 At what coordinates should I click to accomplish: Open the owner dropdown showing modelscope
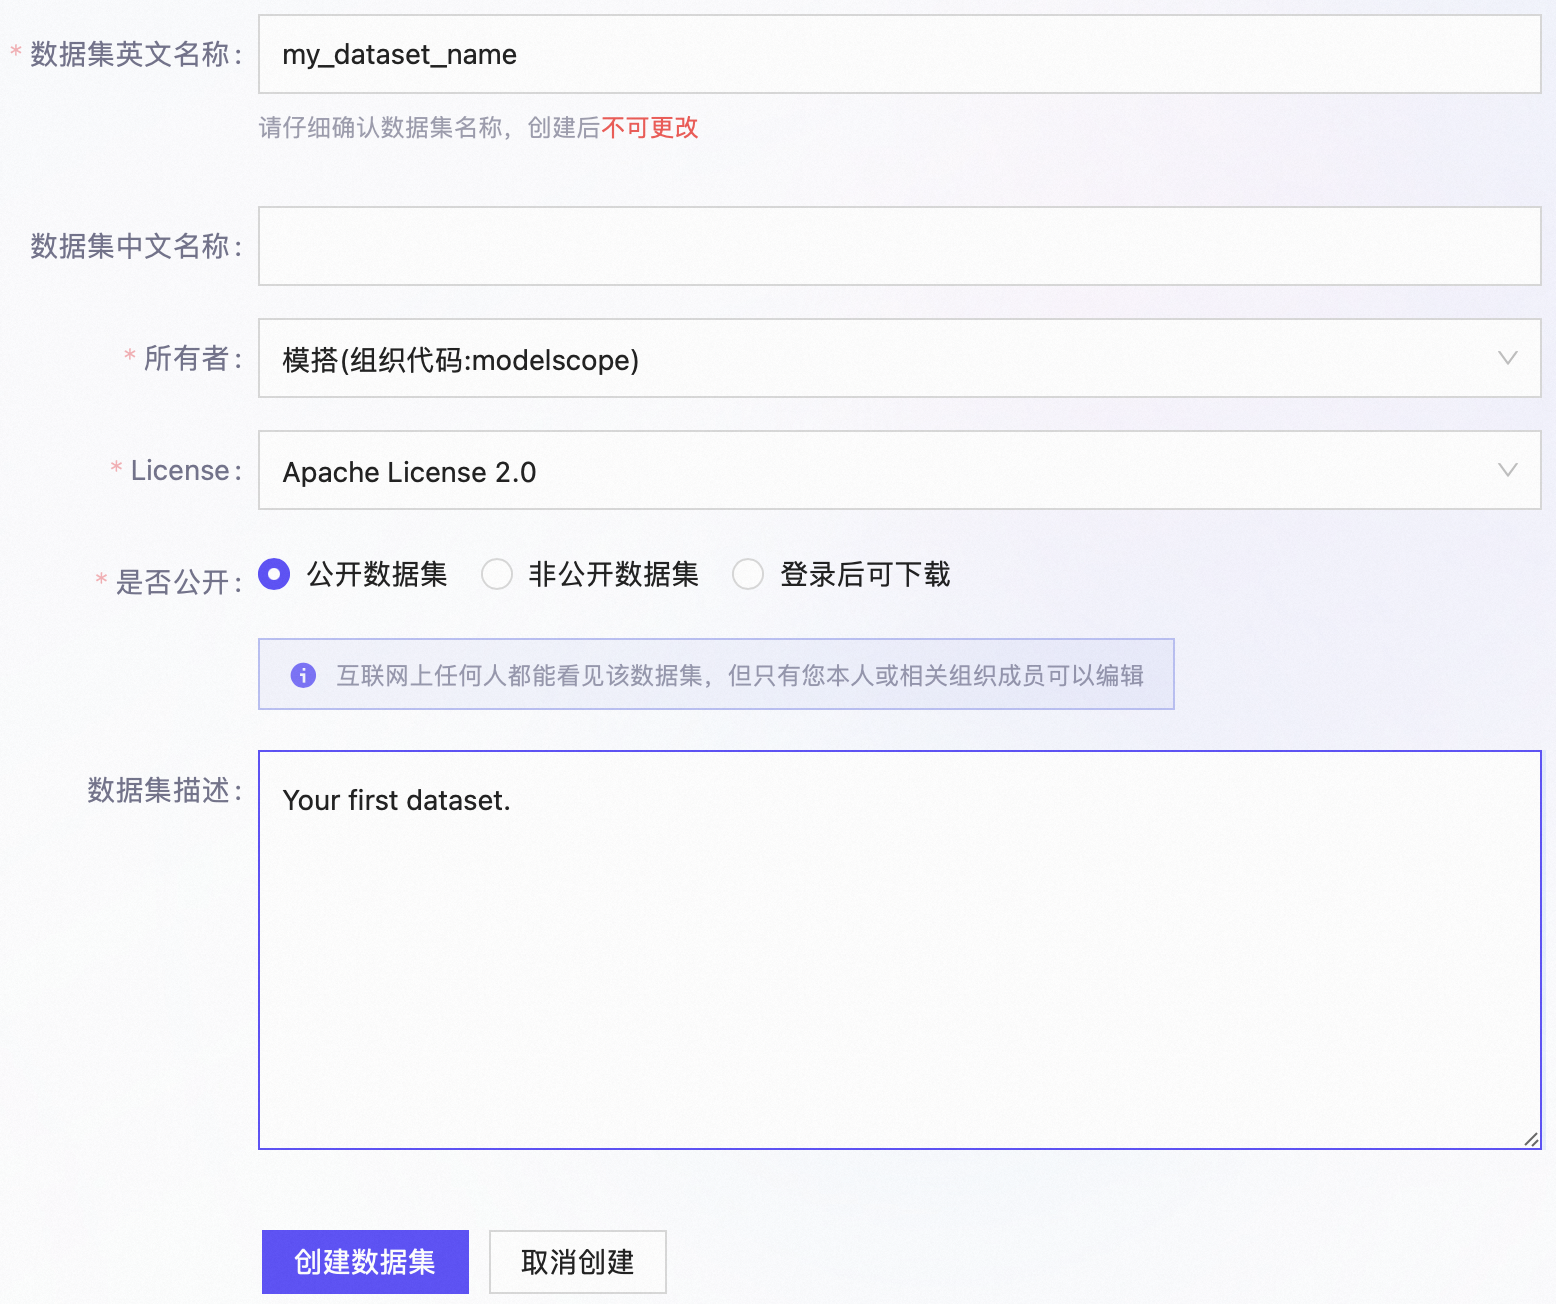click(899, 358)
